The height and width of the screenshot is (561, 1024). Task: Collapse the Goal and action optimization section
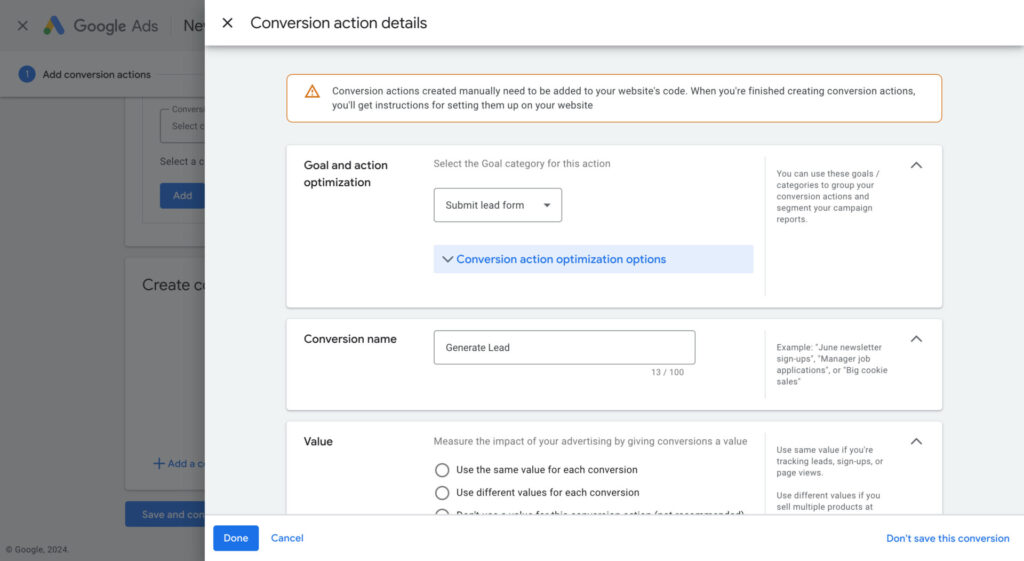916,165
